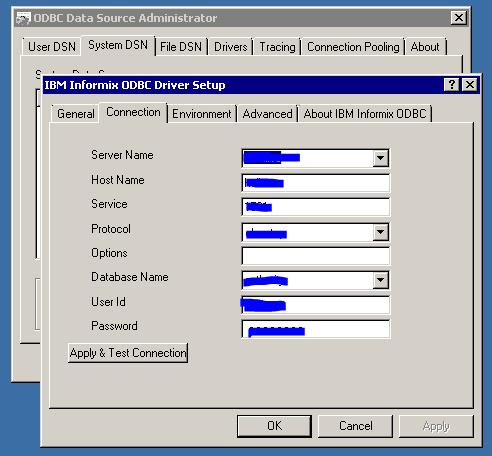Switch to User DSN tab in ODBC Administrator
Image resolution: width=492 pixels, height=456 pixels.
52,47
